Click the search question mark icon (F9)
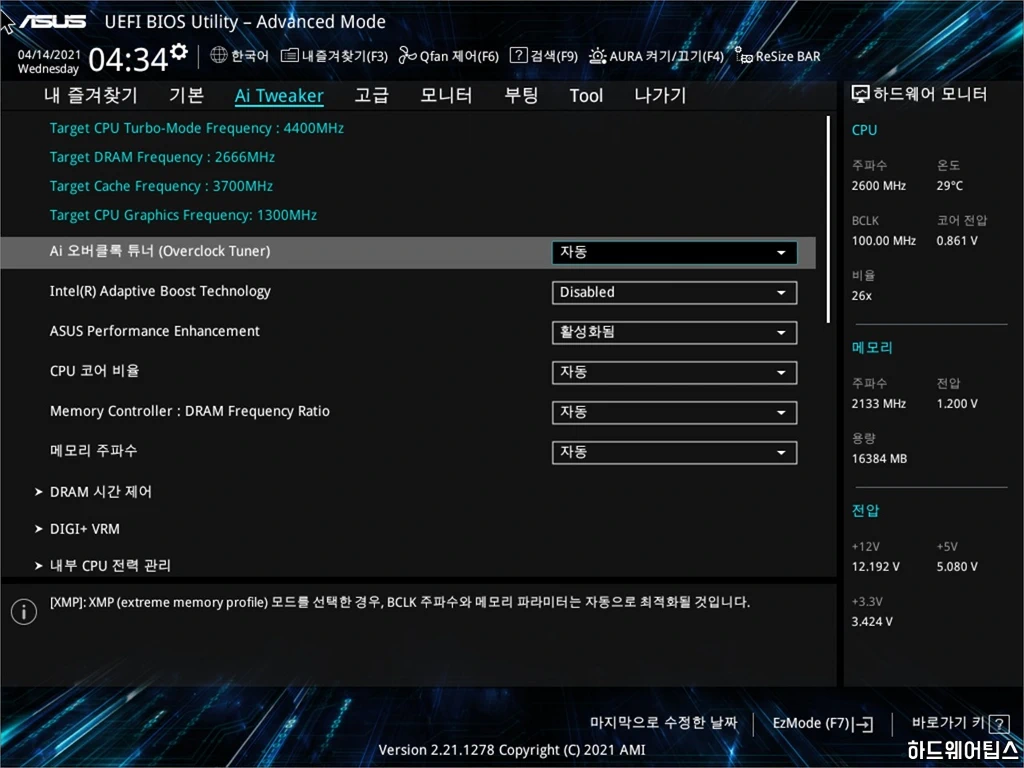This screenshot has height=768, width=1024. coord(518,56)
